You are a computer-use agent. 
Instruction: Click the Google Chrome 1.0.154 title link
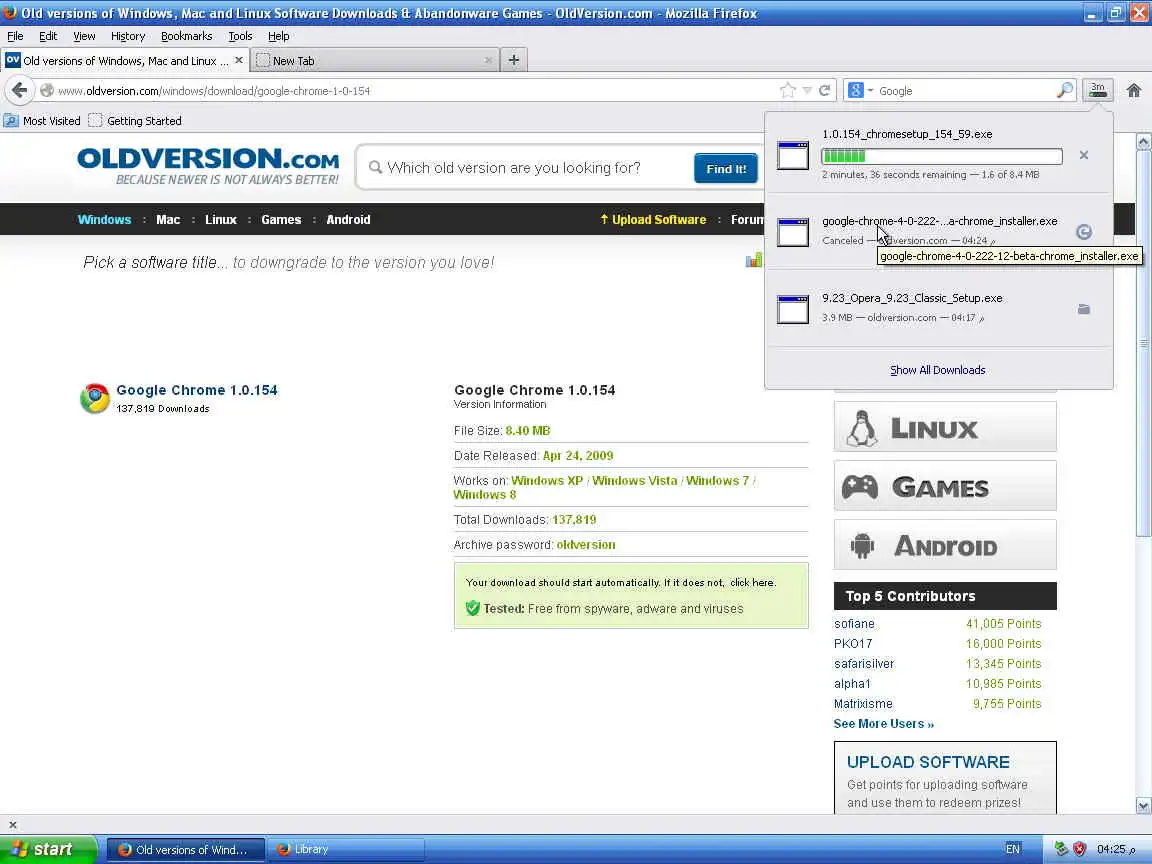point(196,390)
